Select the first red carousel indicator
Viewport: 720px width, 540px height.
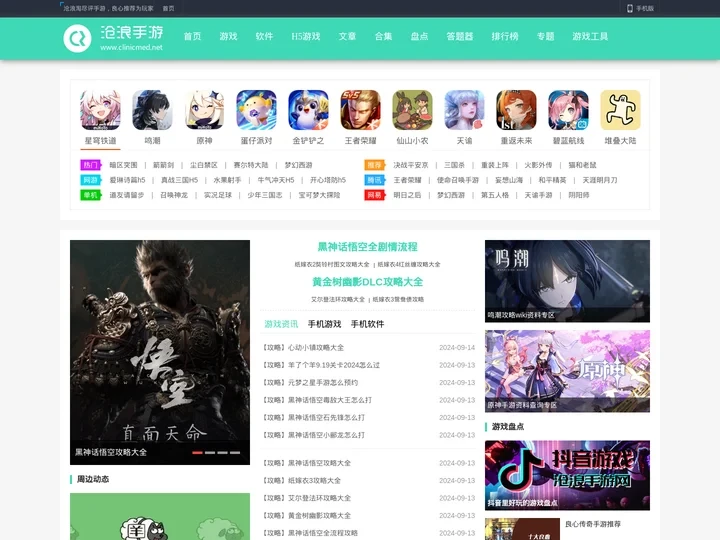tap(197, 453)
